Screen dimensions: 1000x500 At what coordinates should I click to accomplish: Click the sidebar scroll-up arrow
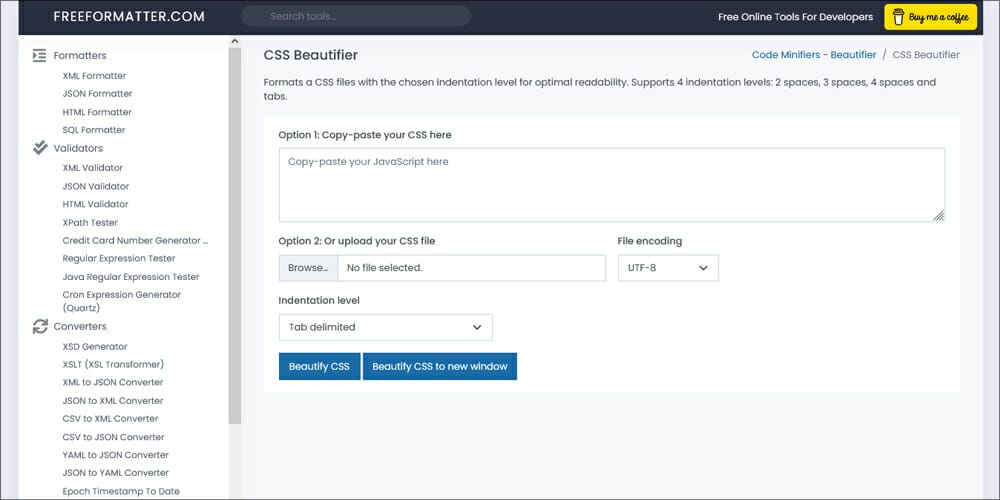[x=235, y=41]
